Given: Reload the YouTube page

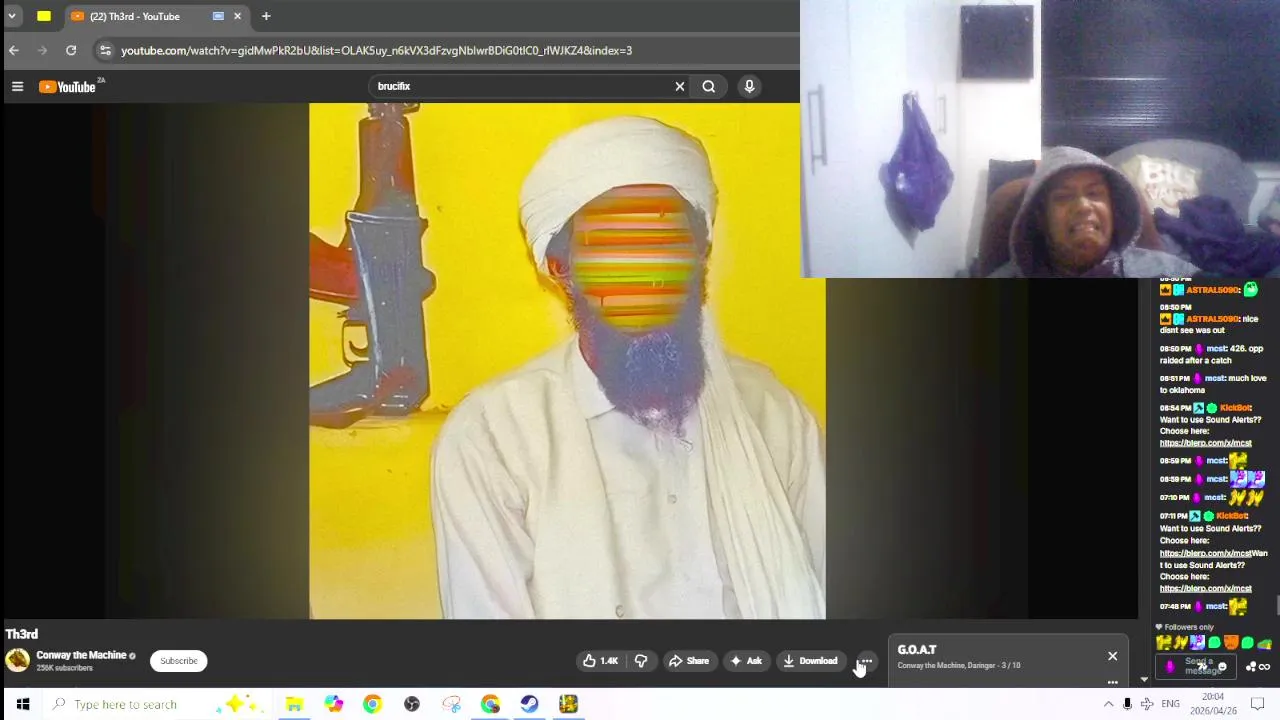Looking at the screenshot, I should click(71, 50).
